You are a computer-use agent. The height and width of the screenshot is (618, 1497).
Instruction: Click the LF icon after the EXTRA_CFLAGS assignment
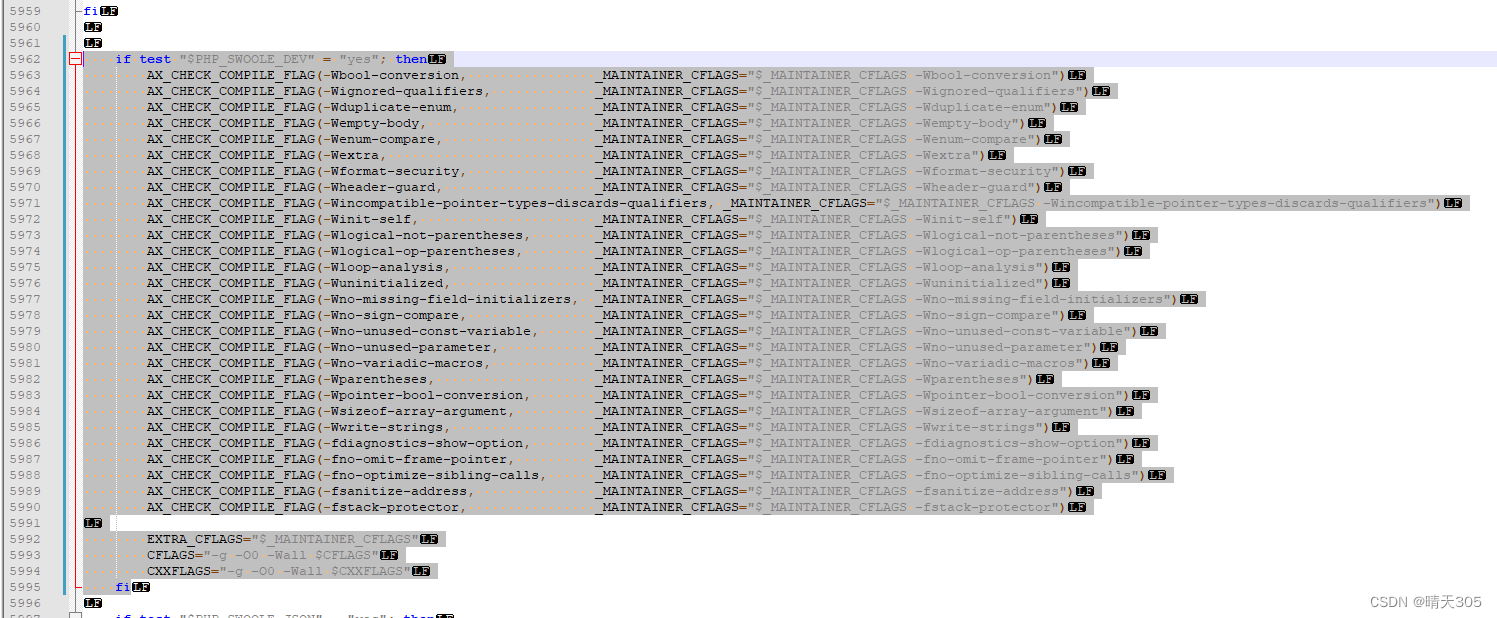tap(428, 538)
